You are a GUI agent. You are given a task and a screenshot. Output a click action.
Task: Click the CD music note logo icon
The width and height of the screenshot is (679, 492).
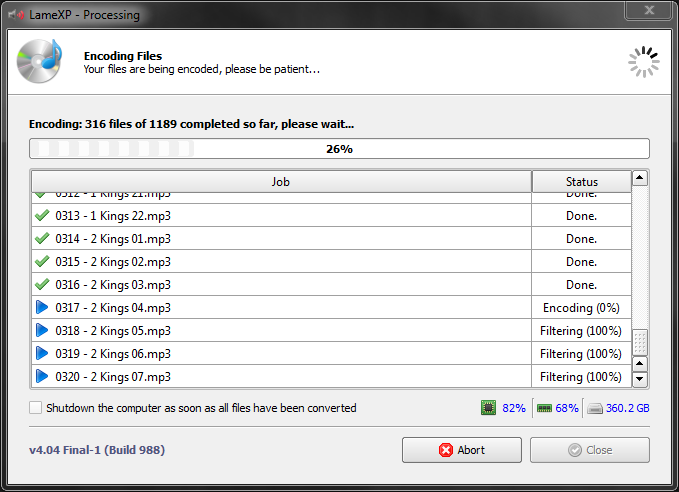coord(39,61)
